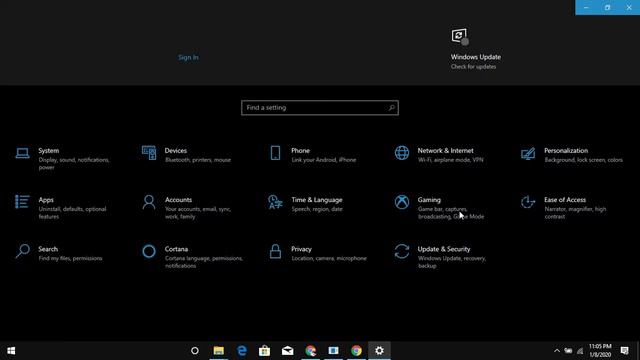
Task: Click the Cortana circle on the taskbar
Action: coord(195,351)
